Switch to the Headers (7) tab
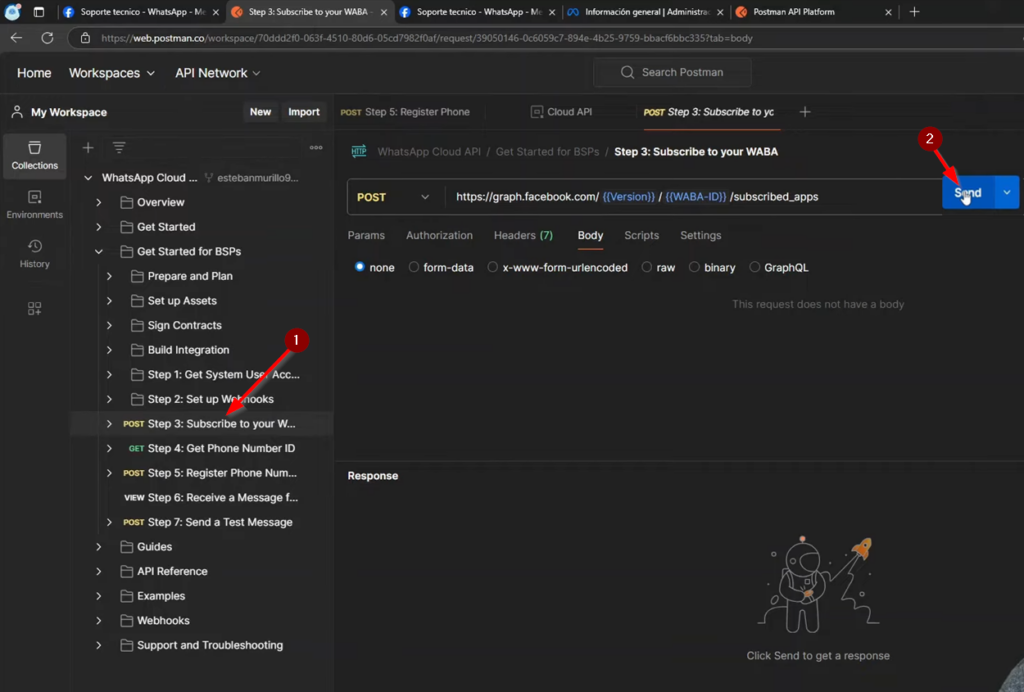 tap(523, 235)
